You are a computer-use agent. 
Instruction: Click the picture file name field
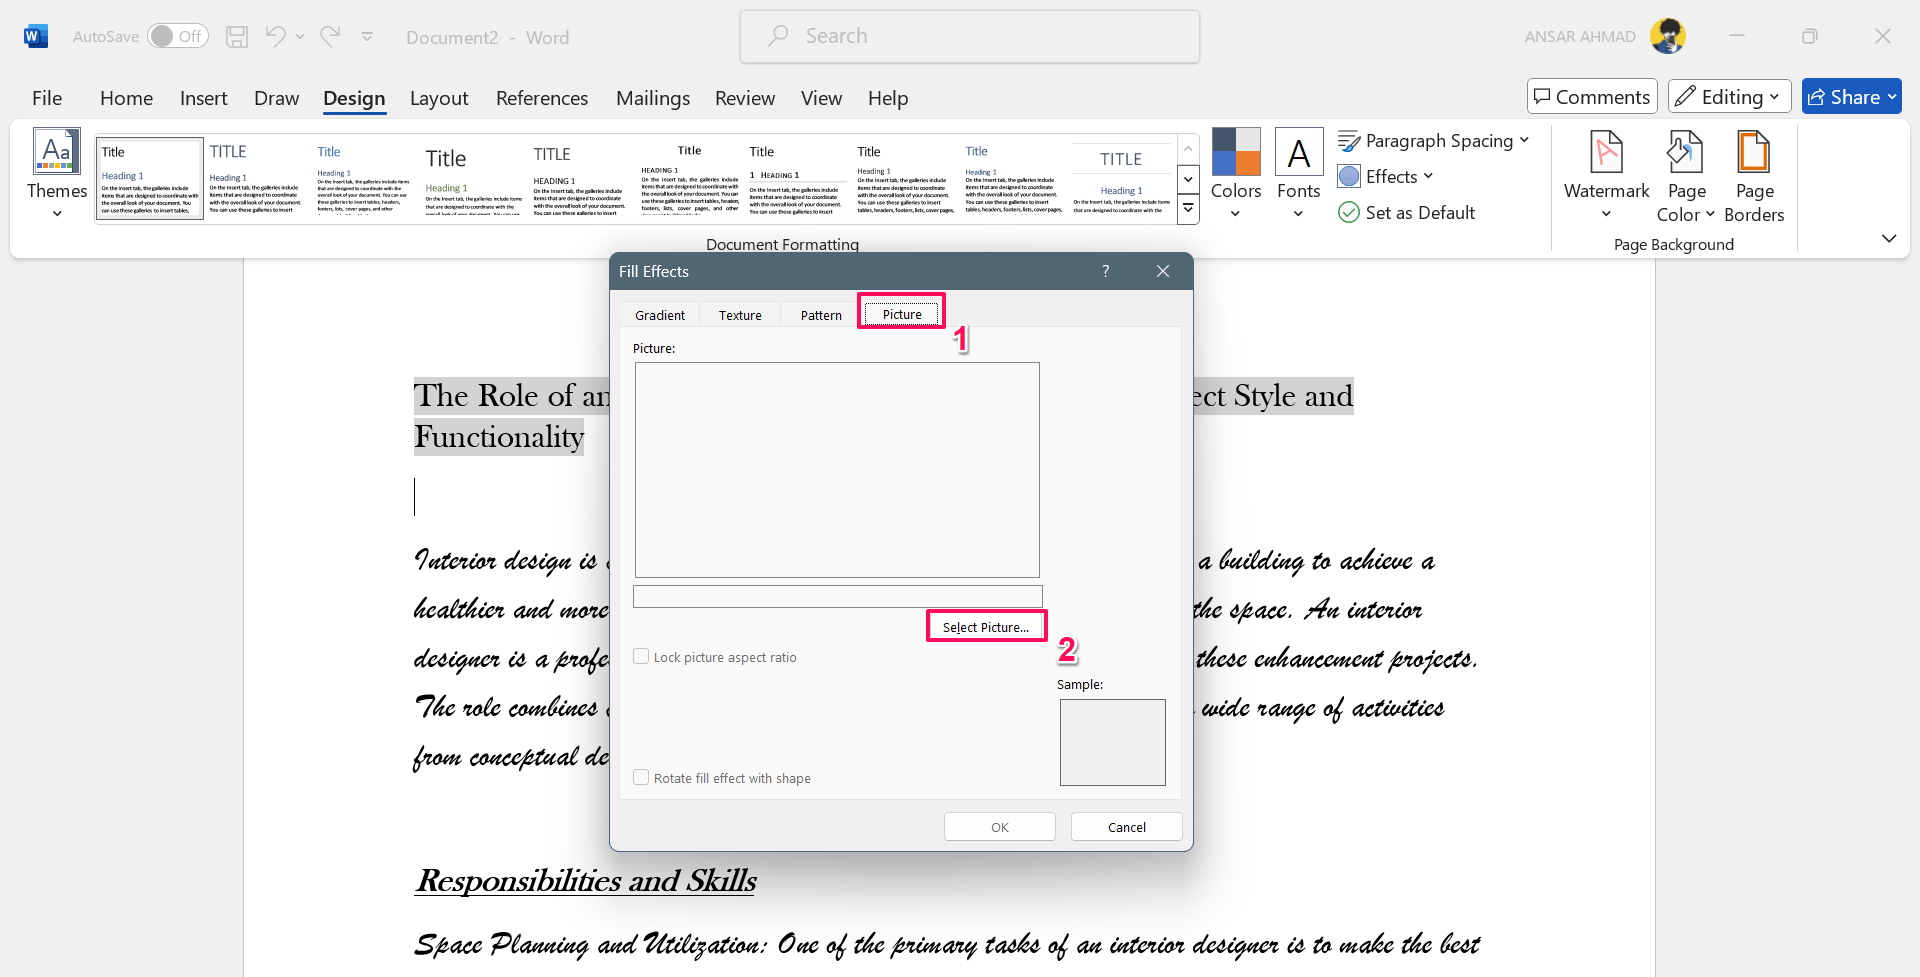point(838,597)
